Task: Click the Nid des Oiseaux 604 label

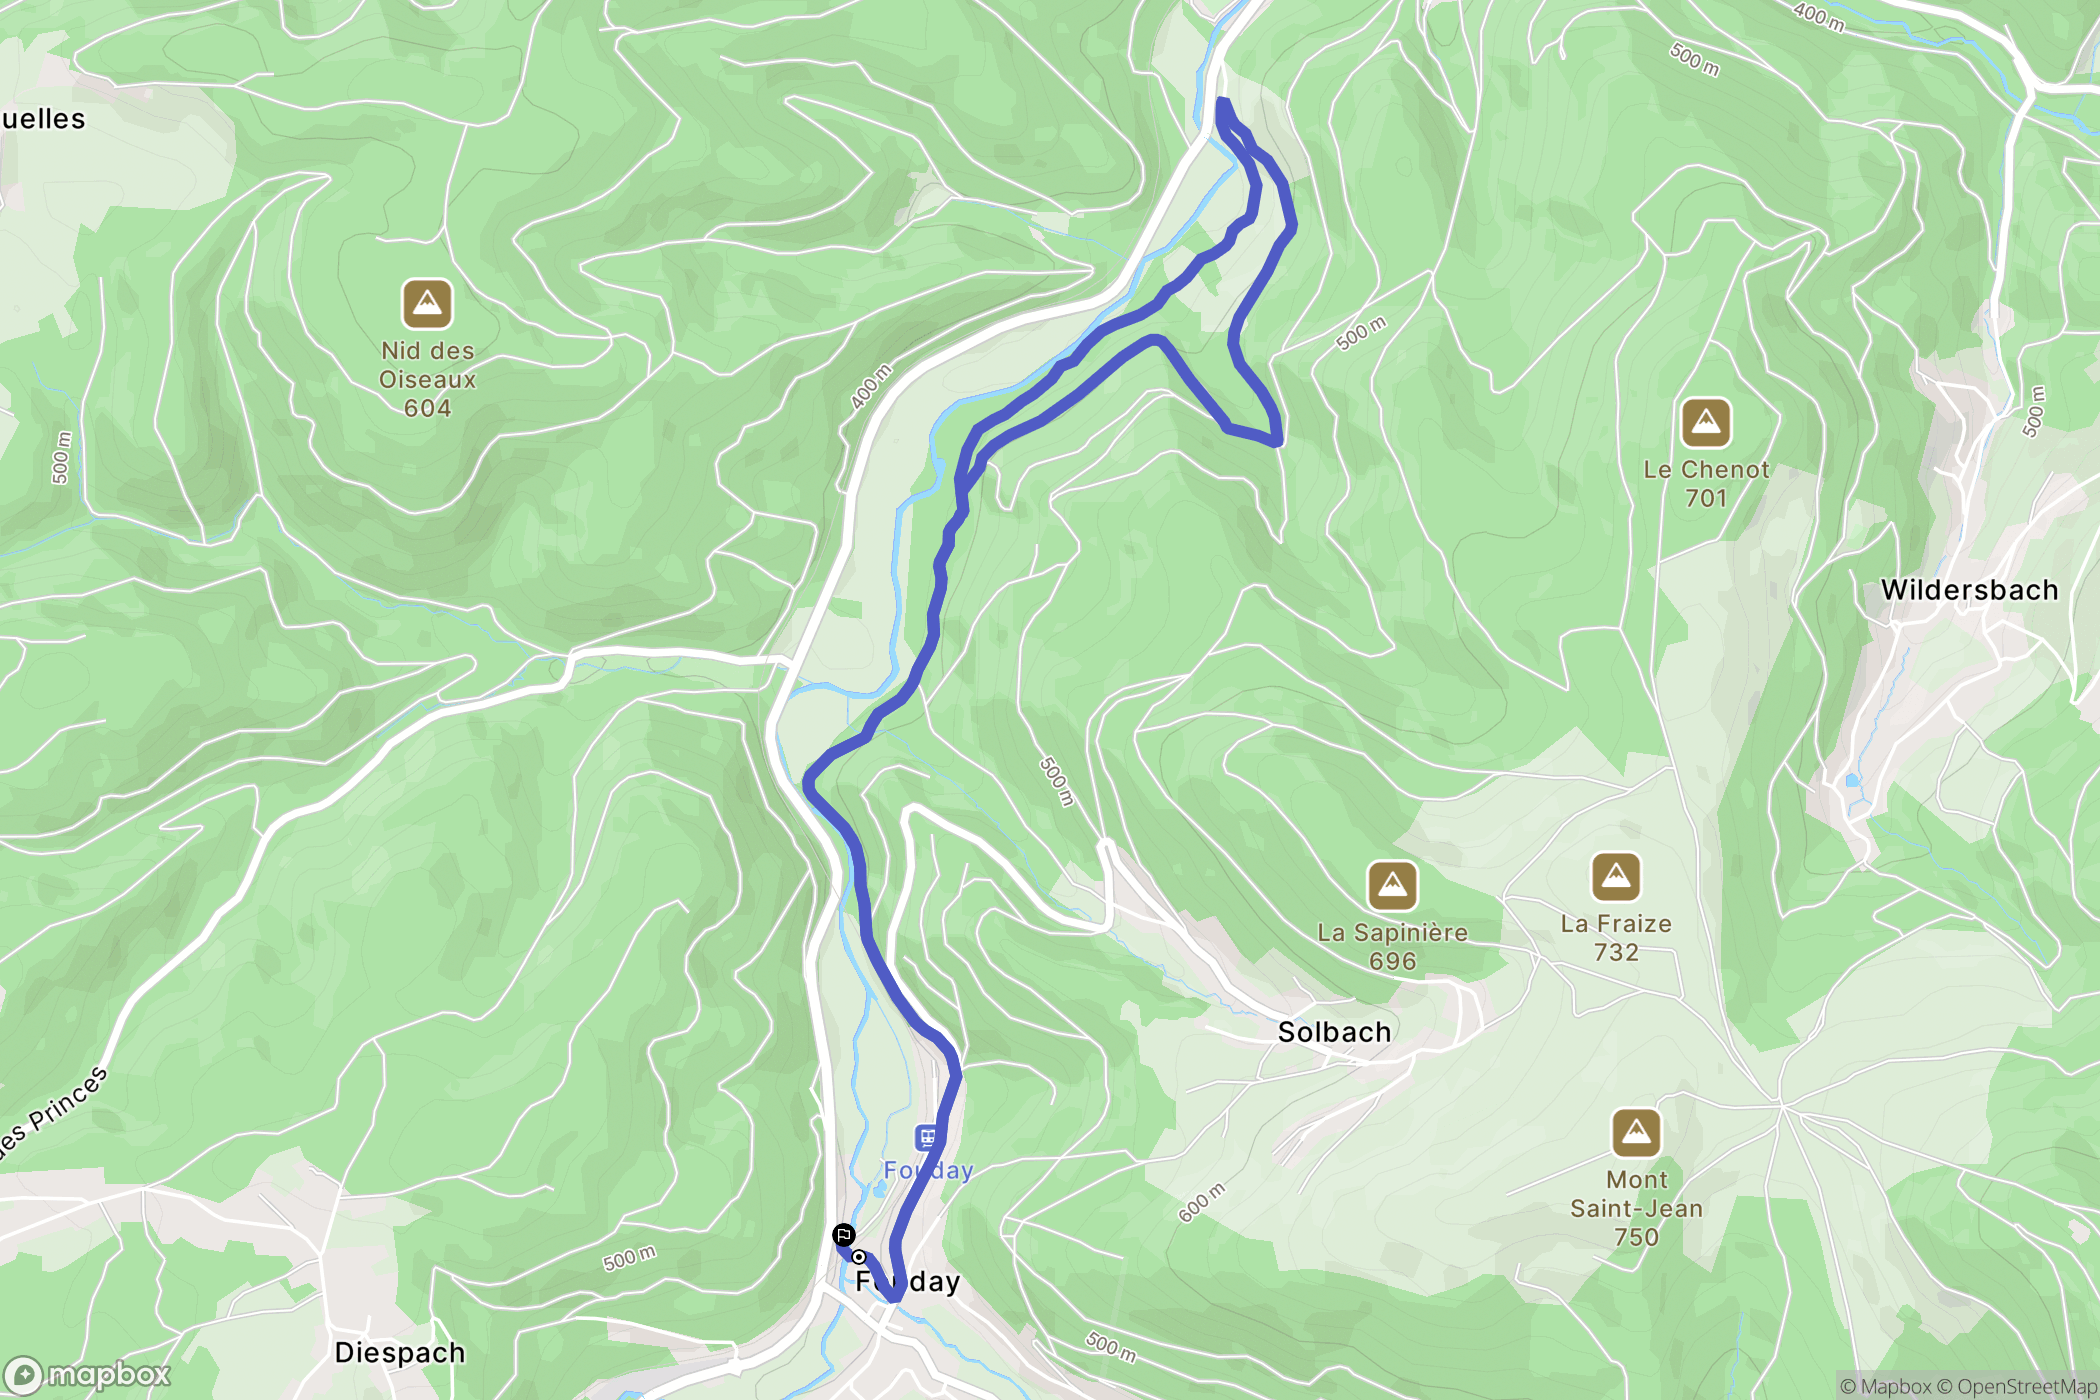Action: click(427, 379)
